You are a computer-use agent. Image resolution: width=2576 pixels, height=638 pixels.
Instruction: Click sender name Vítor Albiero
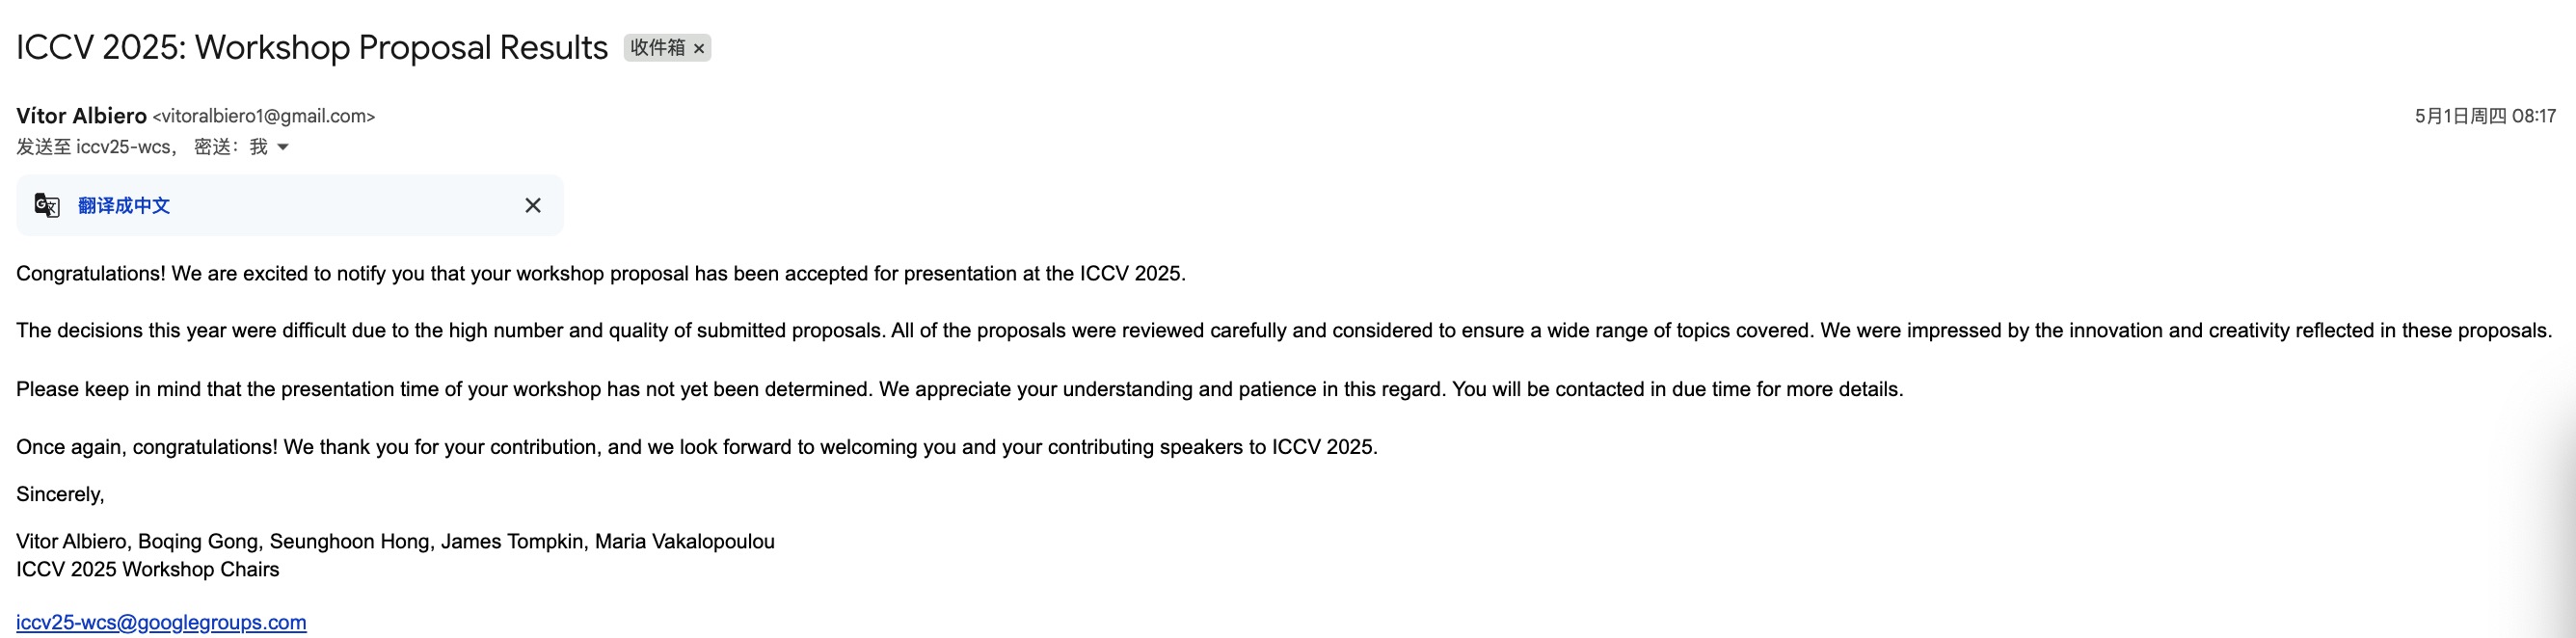81,116
